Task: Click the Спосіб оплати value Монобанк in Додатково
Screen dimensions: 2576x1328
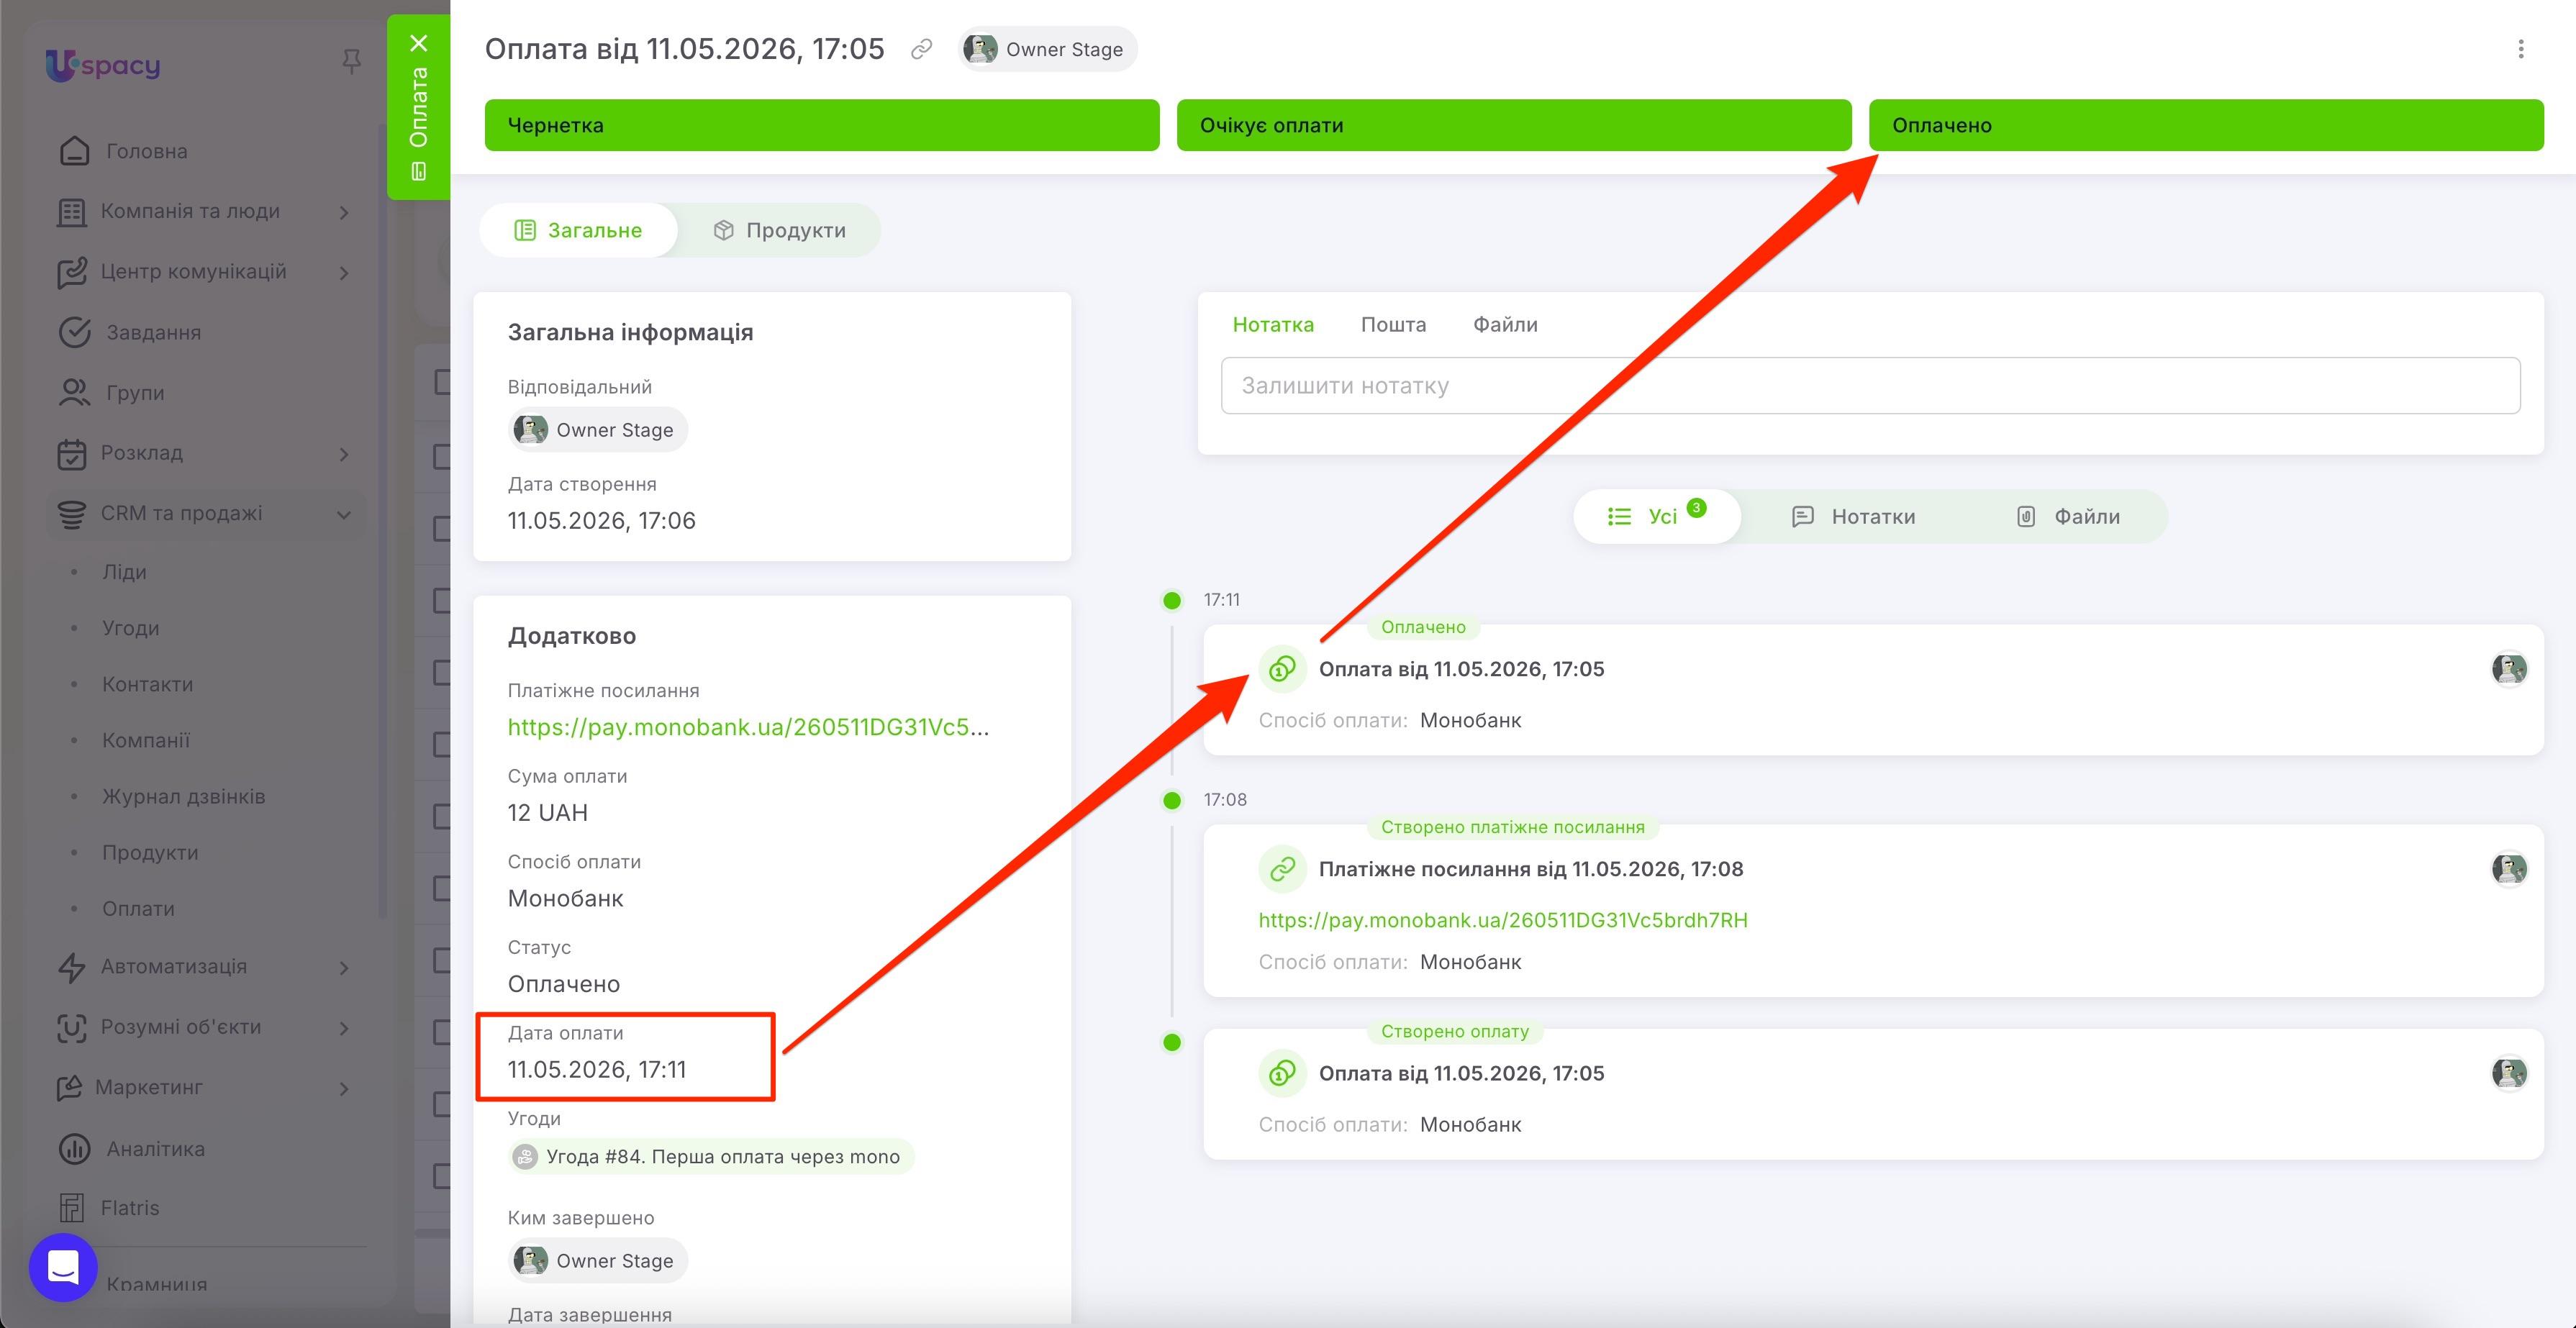Action: (x=565, y=898)
